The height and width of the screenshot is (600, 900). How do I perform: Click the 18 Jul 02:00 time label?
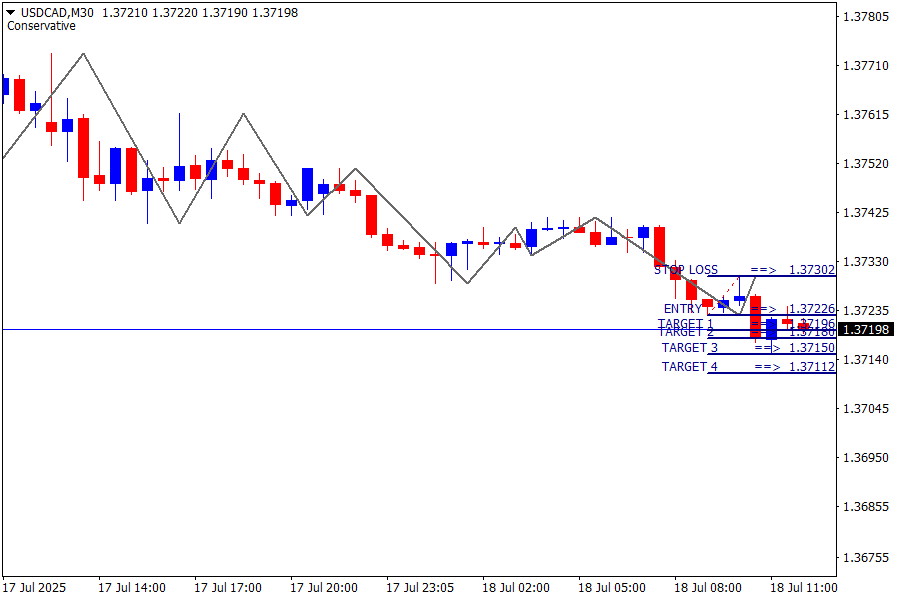point(516,588)
